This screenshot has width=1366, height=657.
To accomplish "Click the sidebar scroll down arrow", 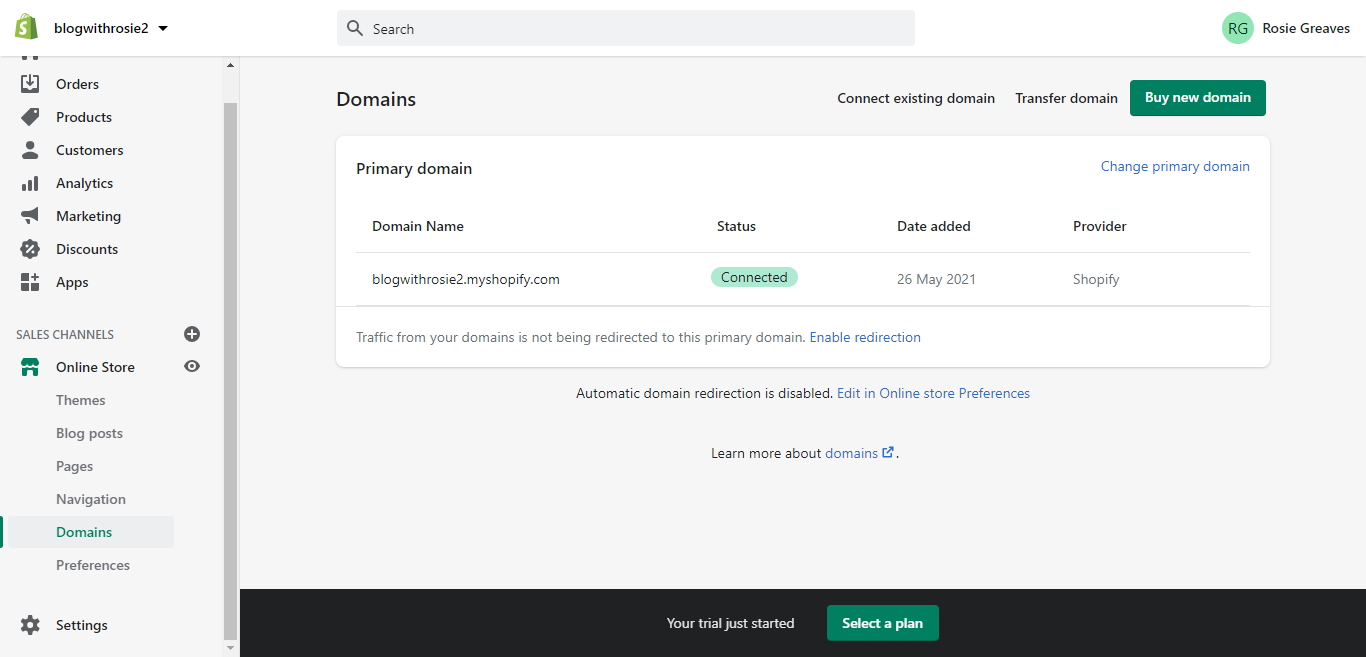I will [231, 648].
